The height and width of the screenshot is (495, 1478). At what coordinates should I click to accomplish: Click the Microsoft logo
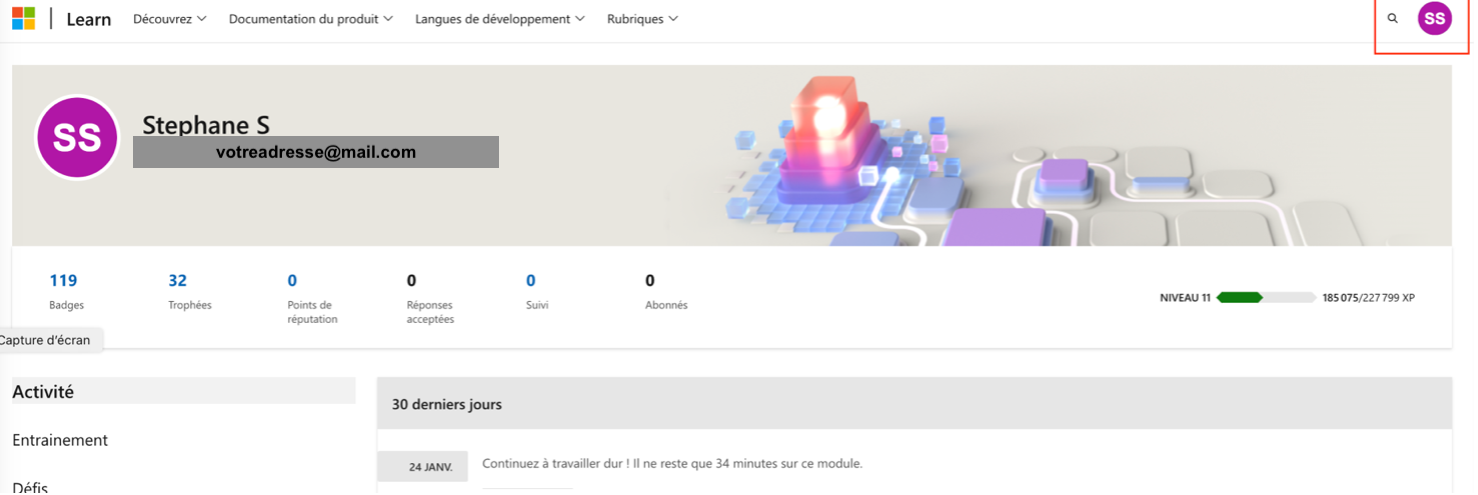[x=23, y=19]
